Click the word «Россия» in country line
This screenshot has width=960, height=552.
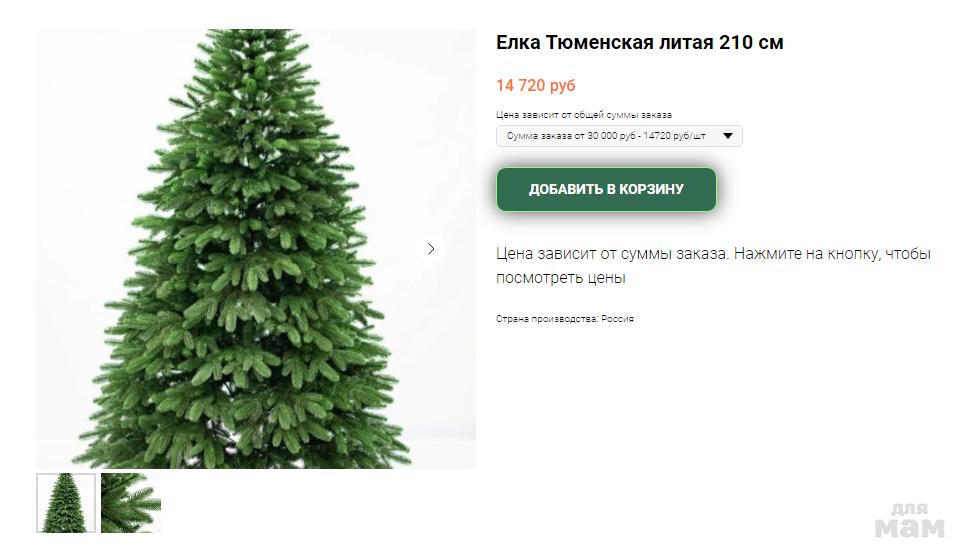pos(617,319)
